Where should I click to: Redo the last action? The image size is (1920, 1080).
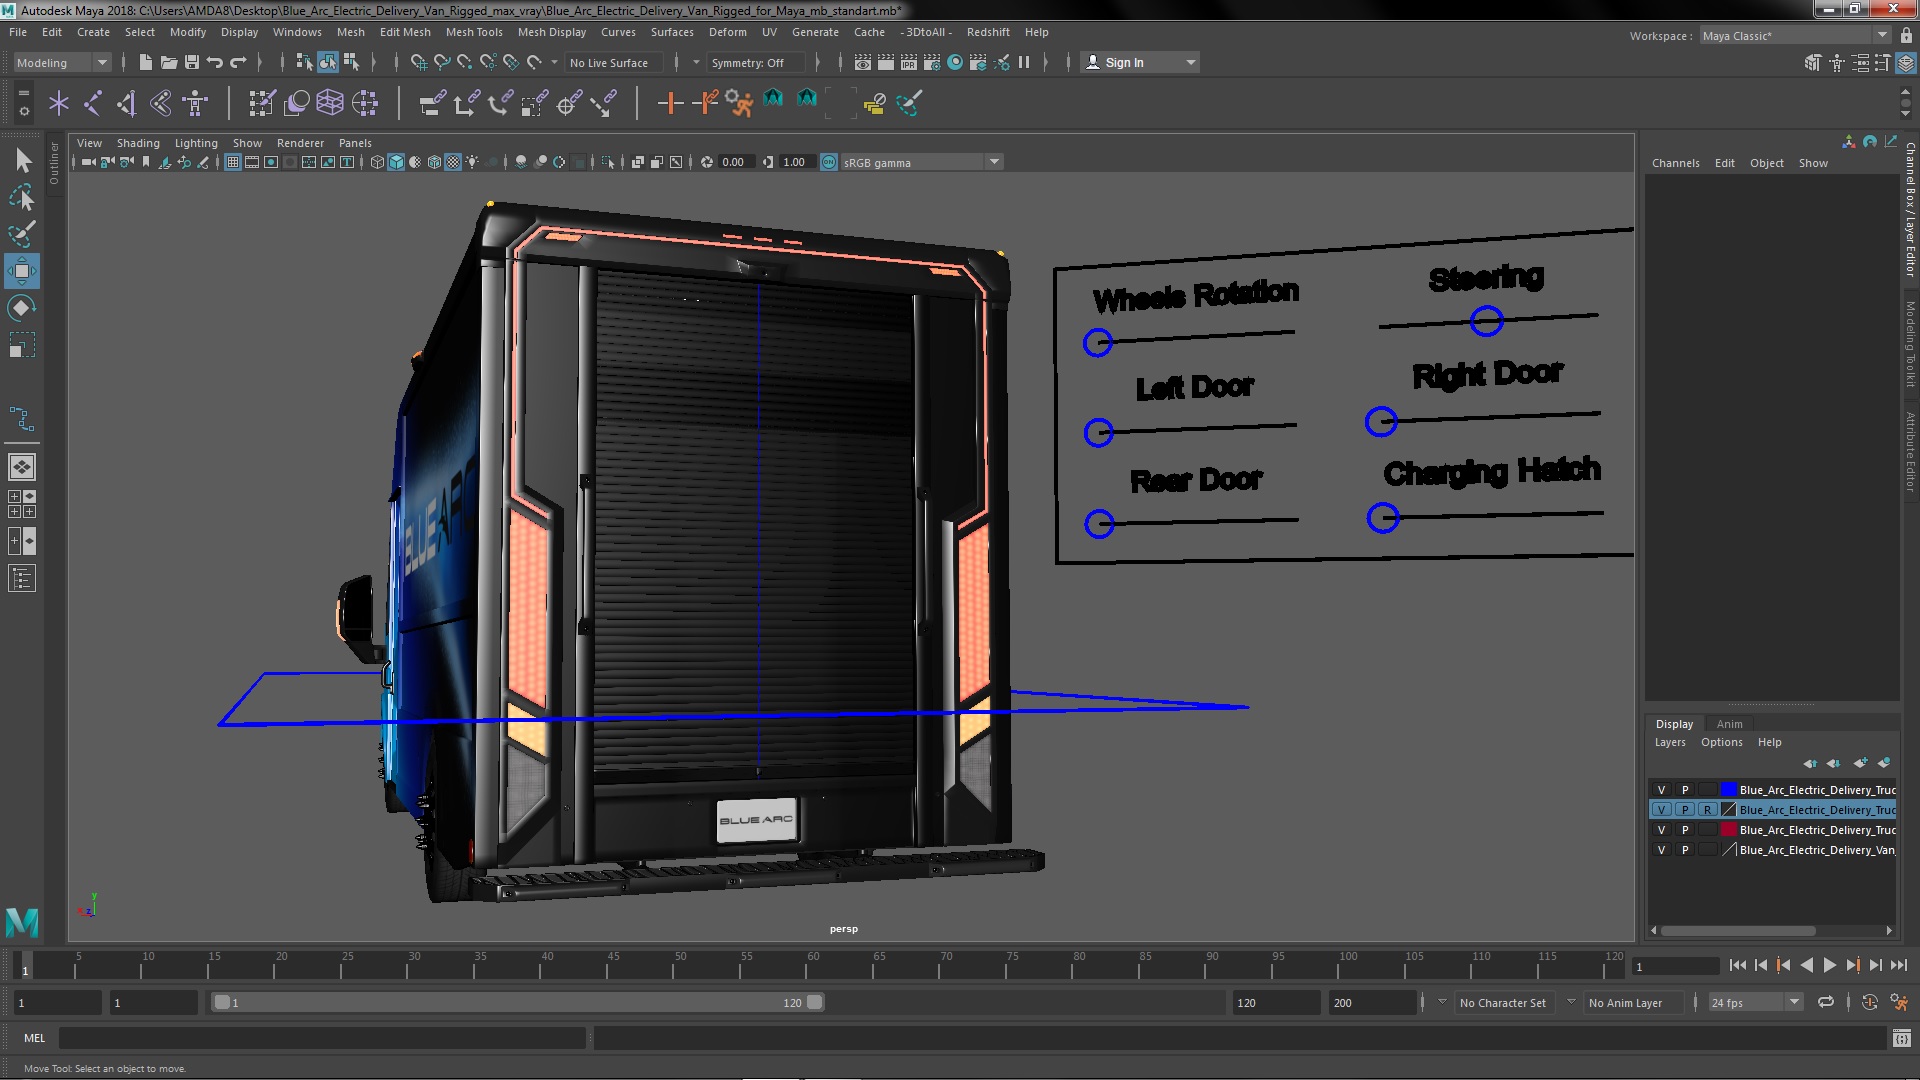click(238, 62)
